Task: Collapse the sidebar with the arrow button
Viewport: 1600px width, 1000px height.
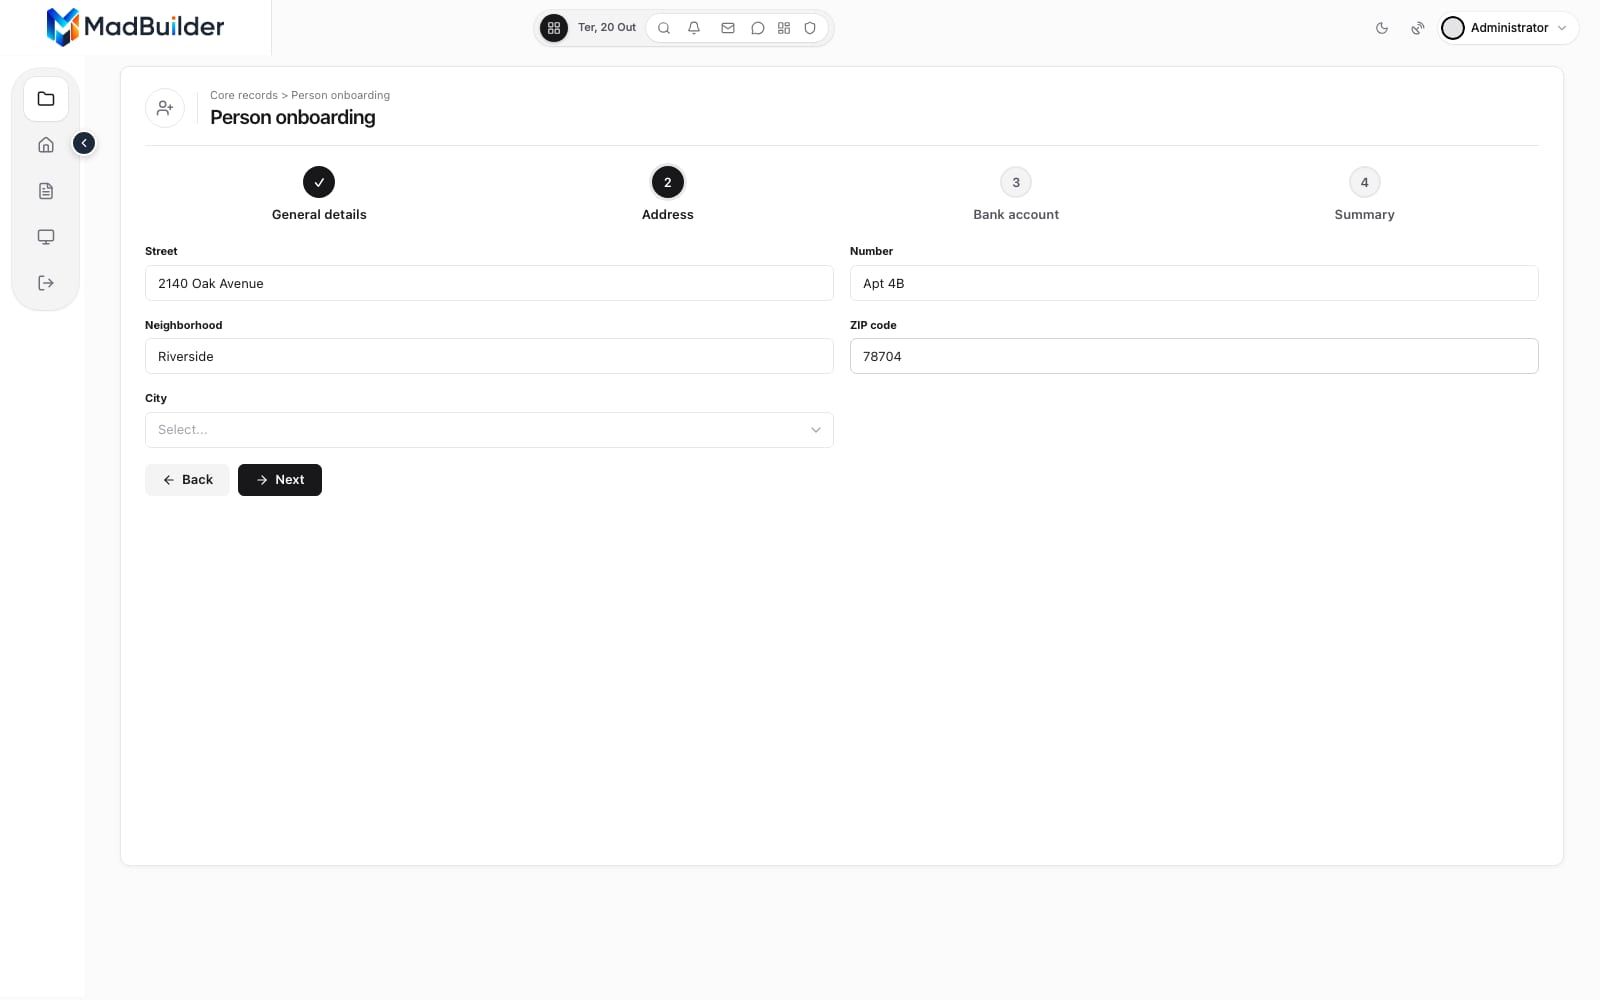Action: [x=84, y=143]
